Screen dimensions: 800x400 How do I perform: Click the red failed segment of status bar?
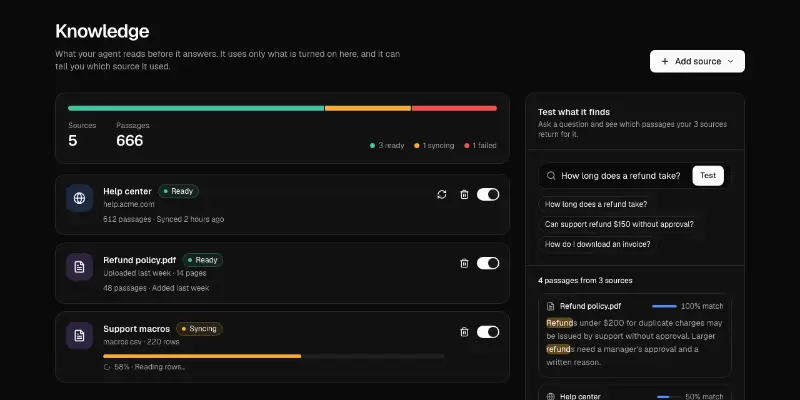point(454,108)
